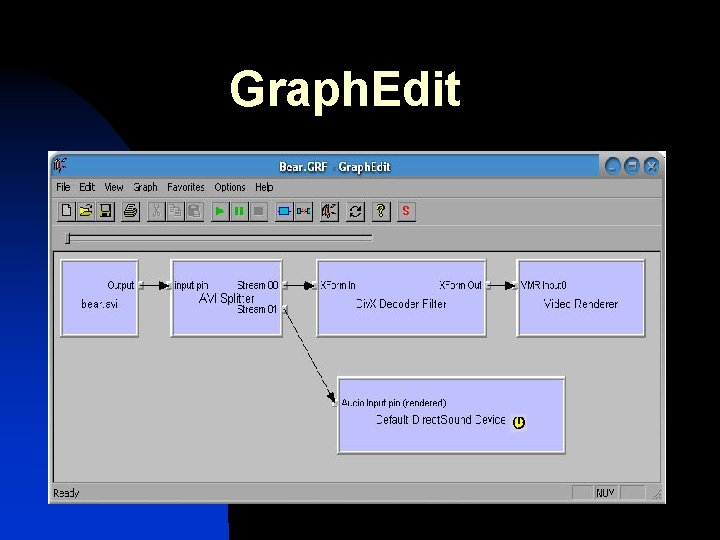Stop the graph with square button
This screenshot has width=720, height=540.
[258, 211]
